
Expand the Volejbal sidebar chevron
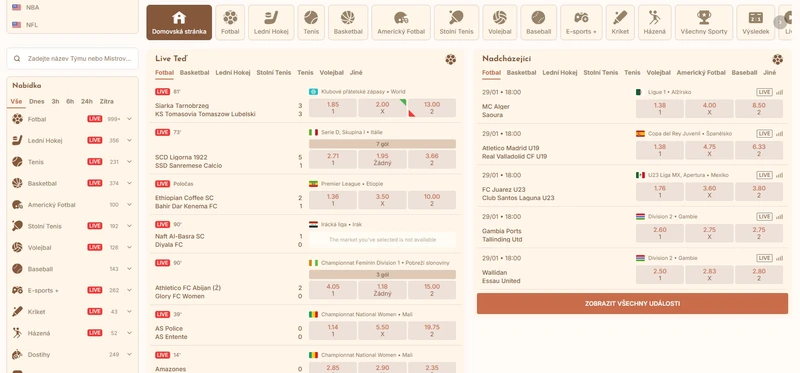130,247
